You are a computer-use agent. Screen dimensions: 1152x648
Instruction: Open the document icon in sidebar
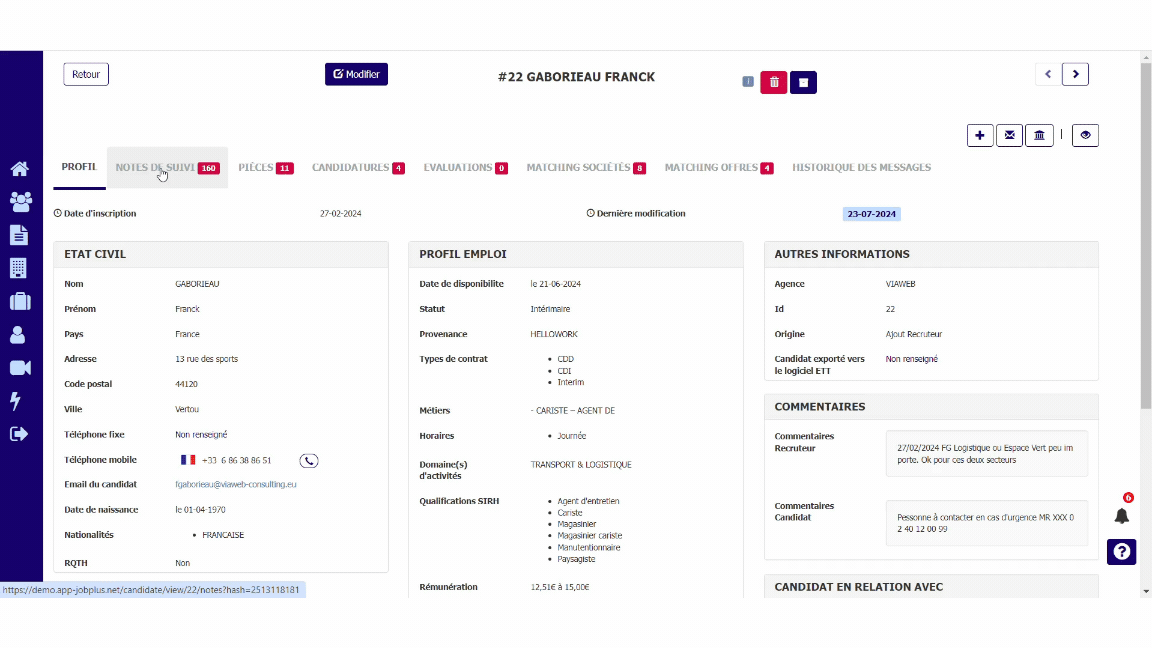point(19,235)
